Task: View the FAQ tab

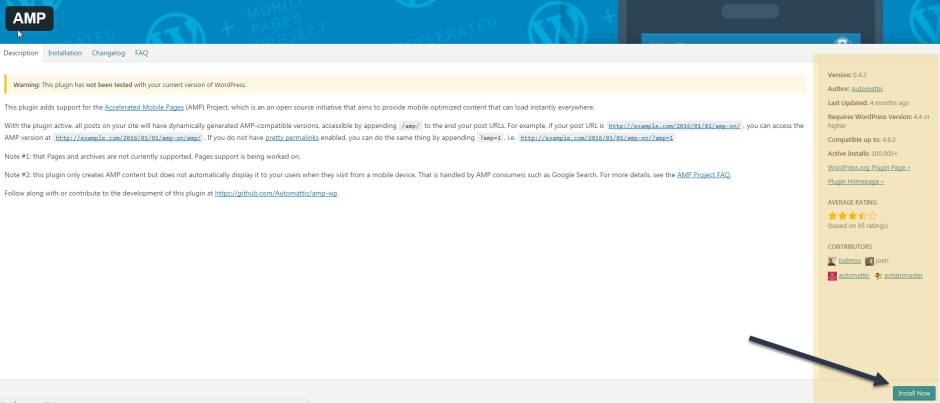Action: (141, 53)
